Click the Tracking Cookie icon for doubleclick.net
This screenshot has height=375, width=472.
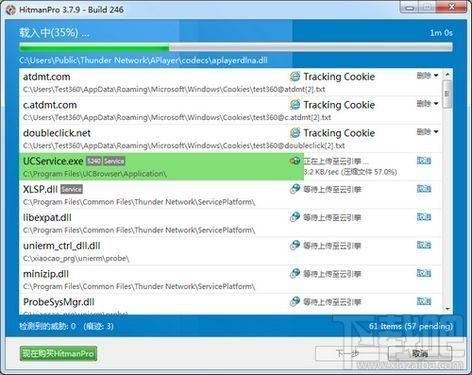coord(295,133)
